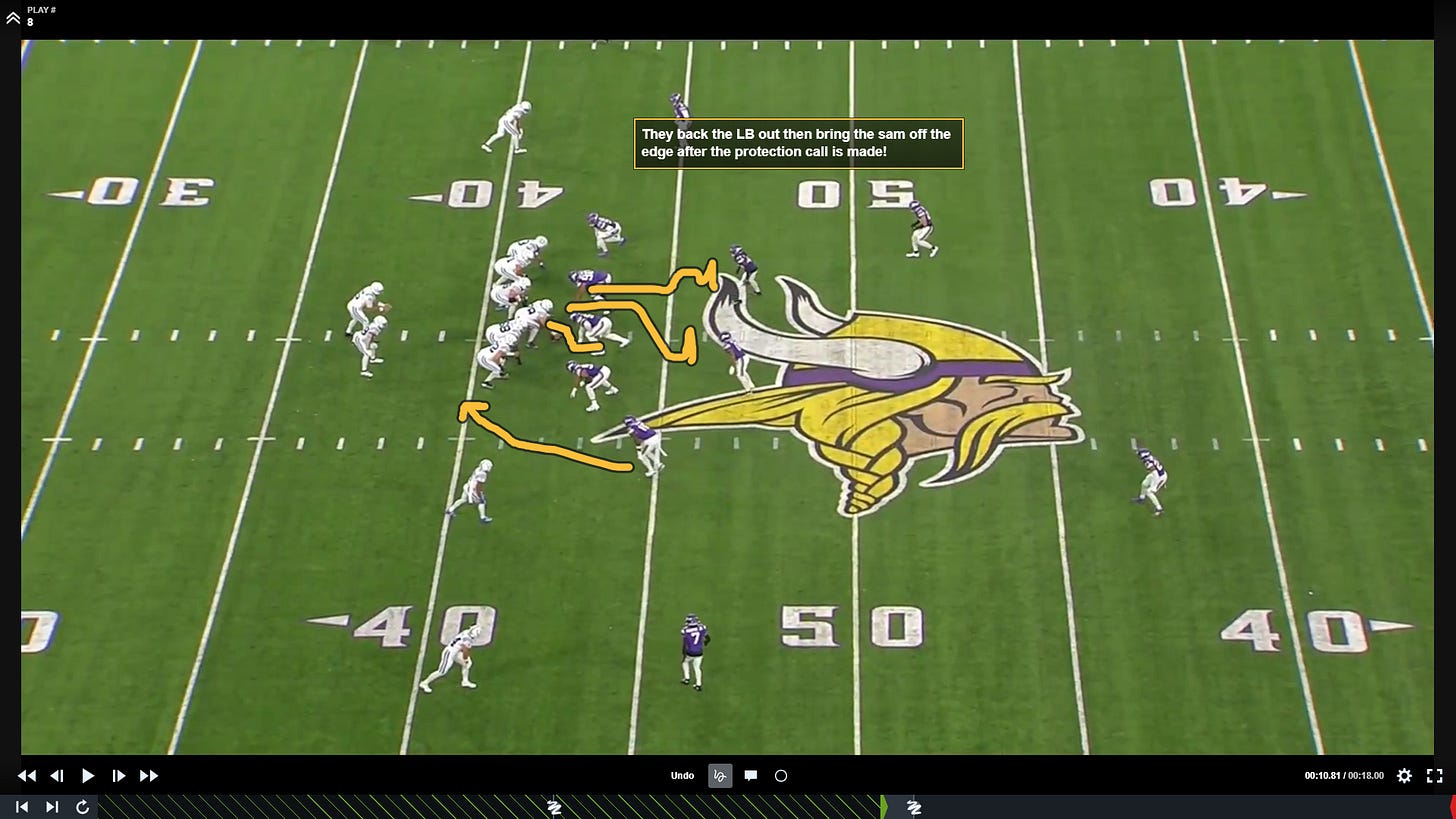Fast-forward the video

(149, 776)
